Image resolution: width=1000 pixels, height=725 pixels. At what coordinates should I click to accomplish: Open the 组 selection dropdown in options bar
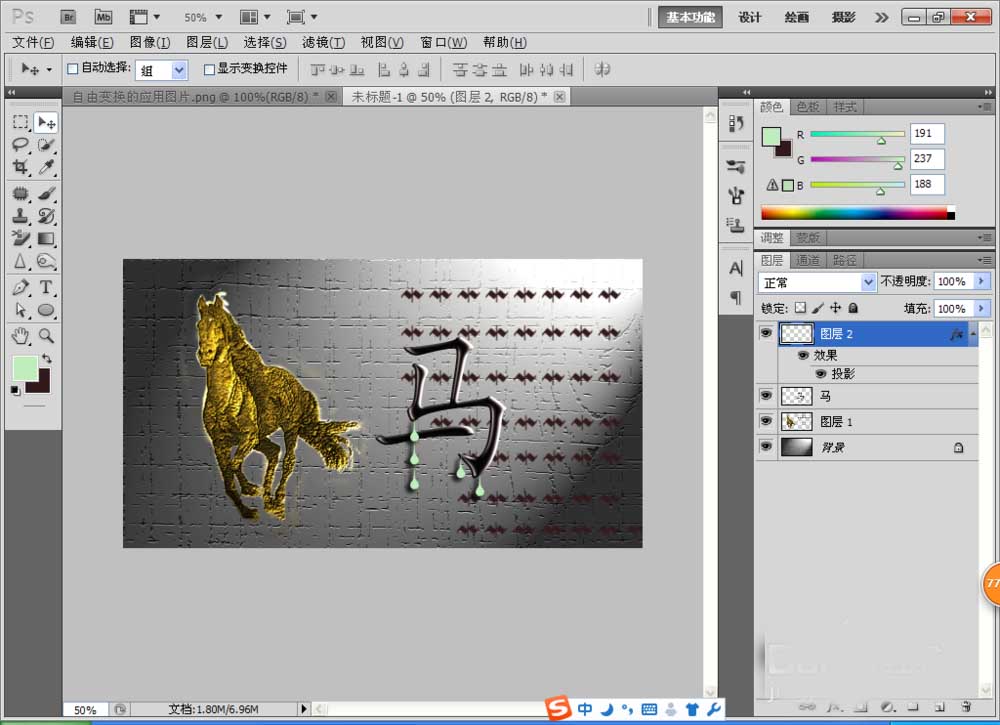[178, 70]
